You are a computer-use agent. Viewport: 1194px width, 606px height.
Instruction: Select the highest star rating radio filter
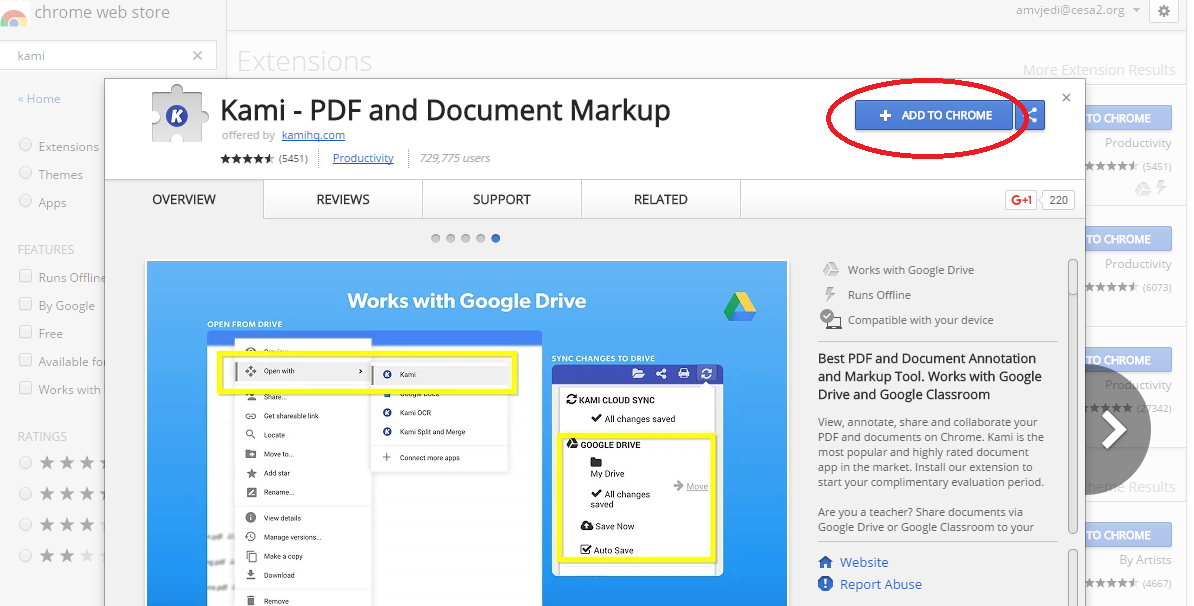pyautogui.click(x=25, y=463)
